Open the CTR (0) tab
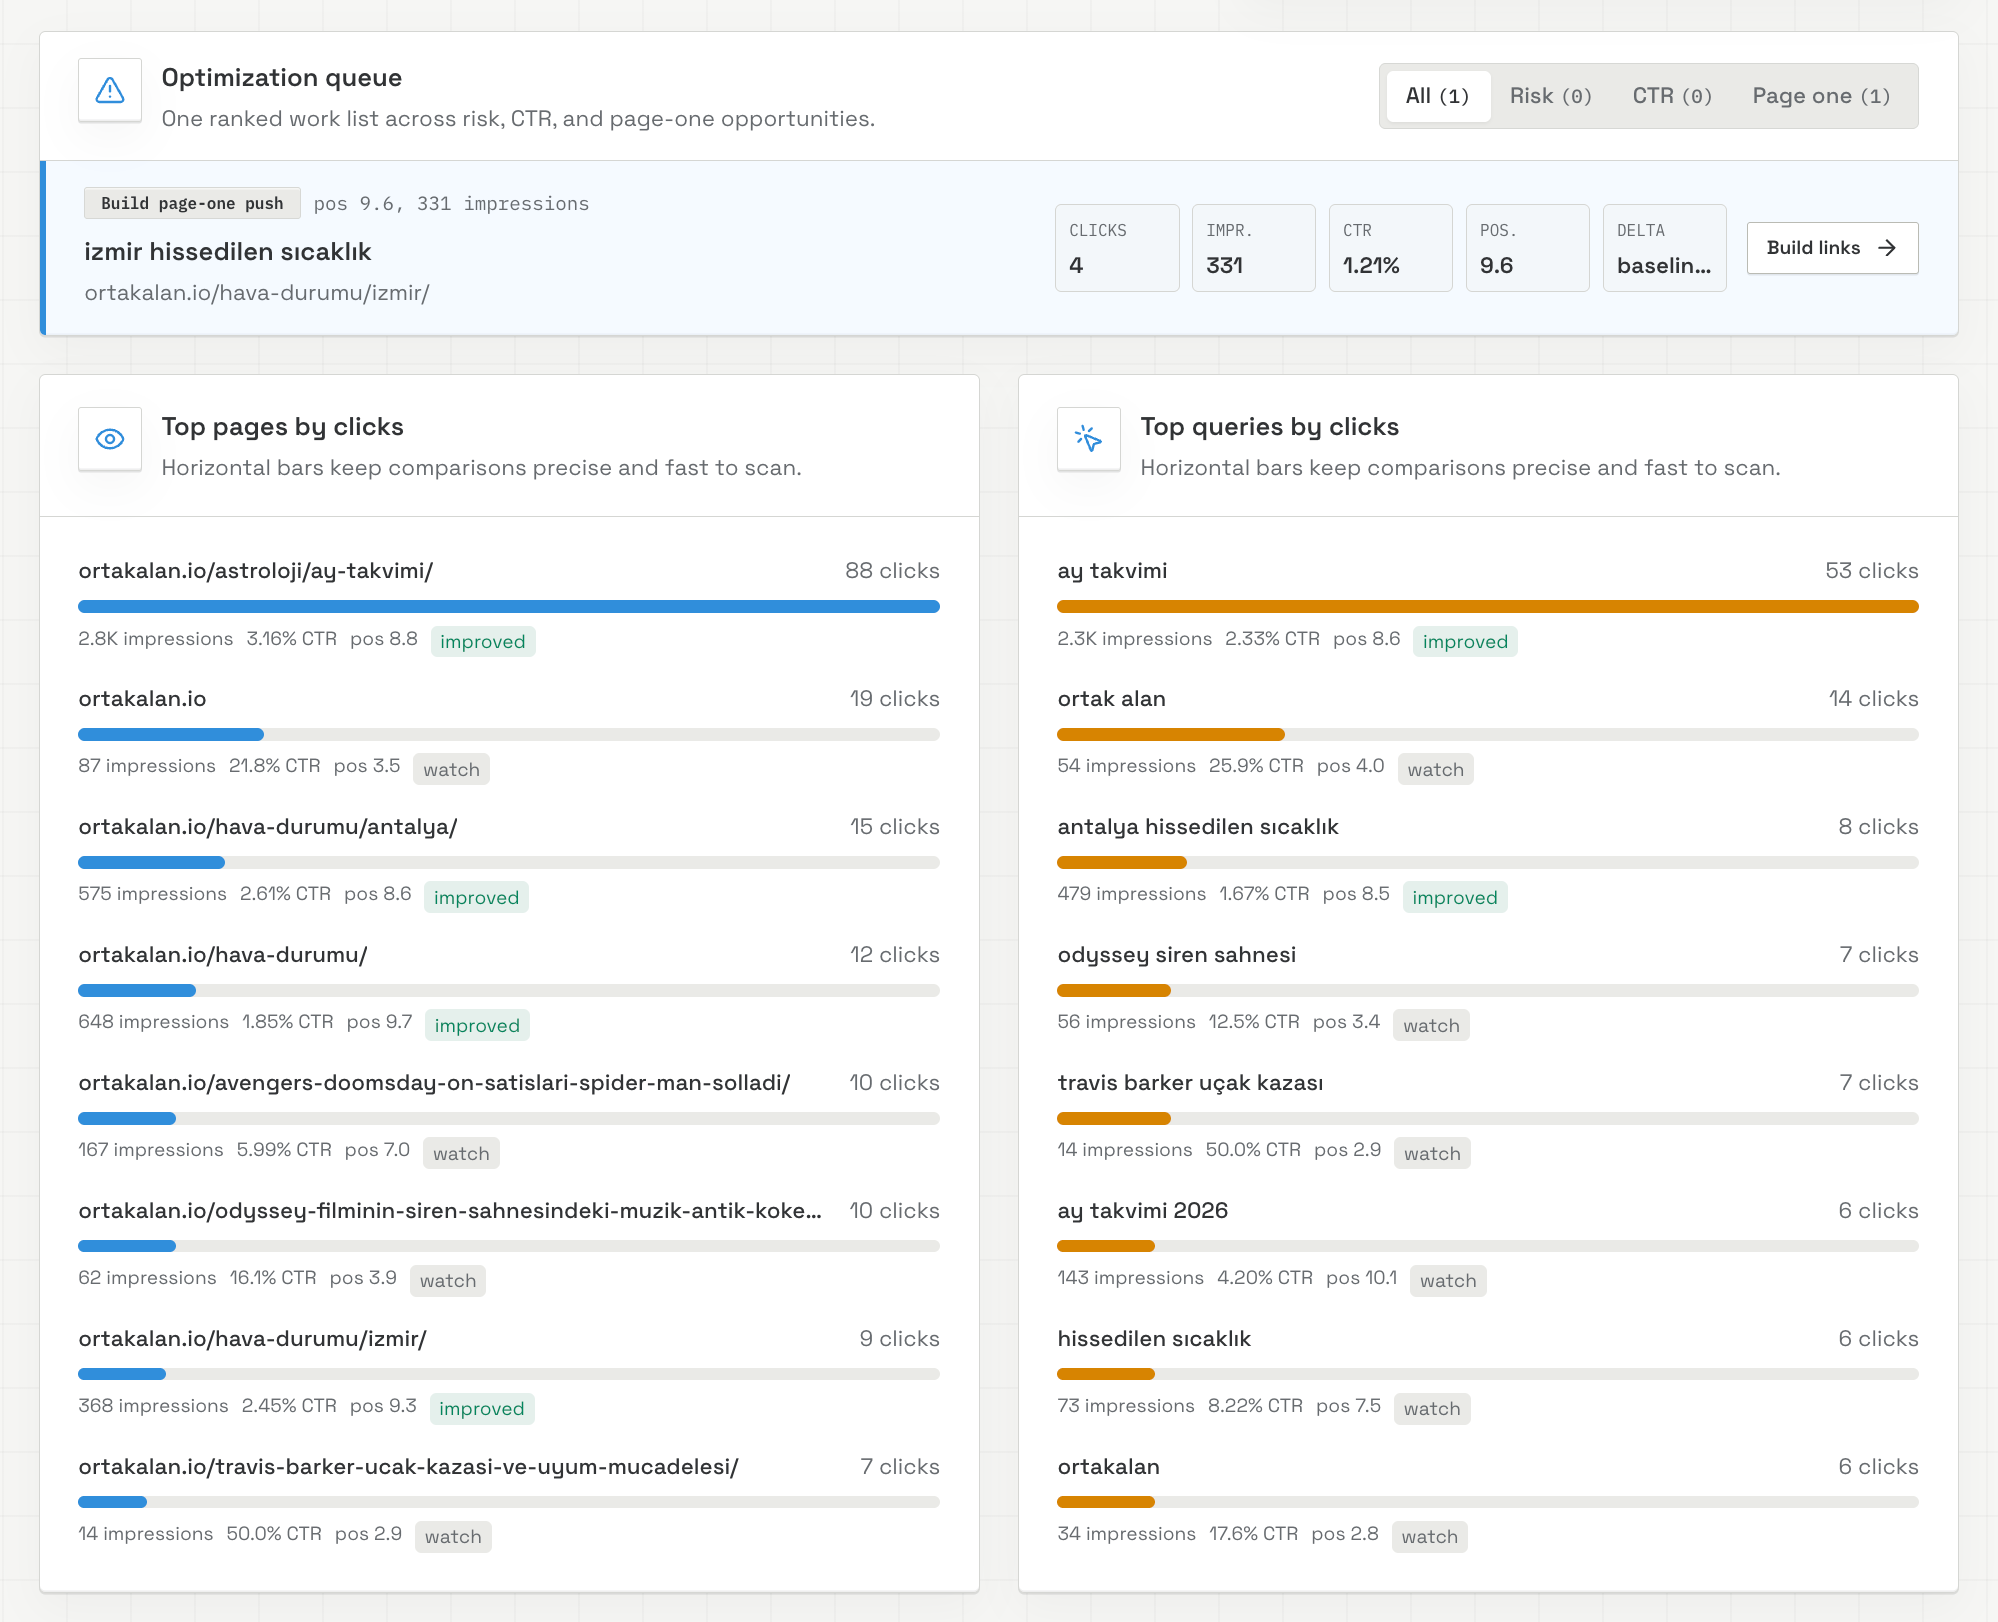 1672,96
